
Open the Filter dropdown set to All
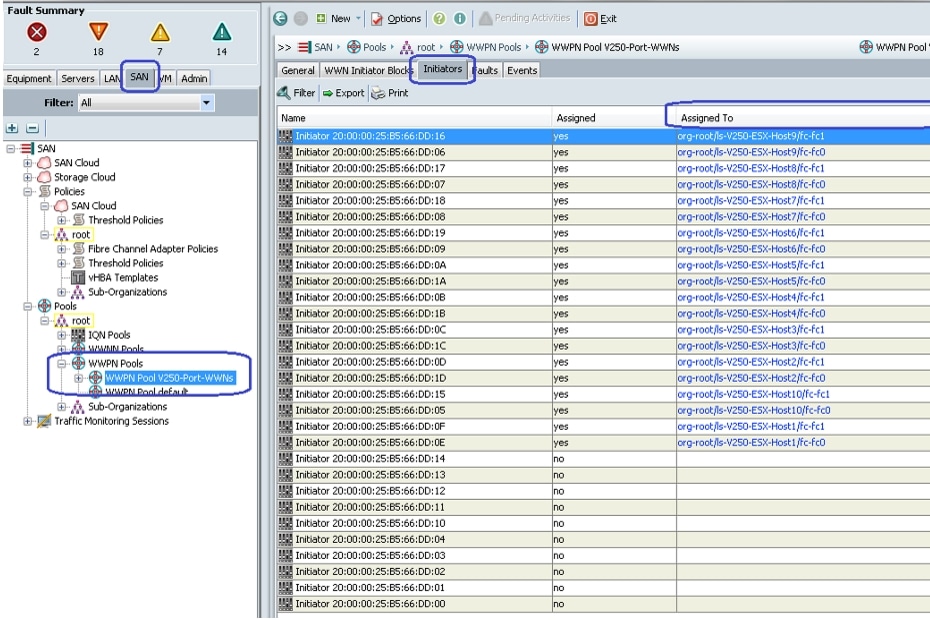click(x=207, y=102)
